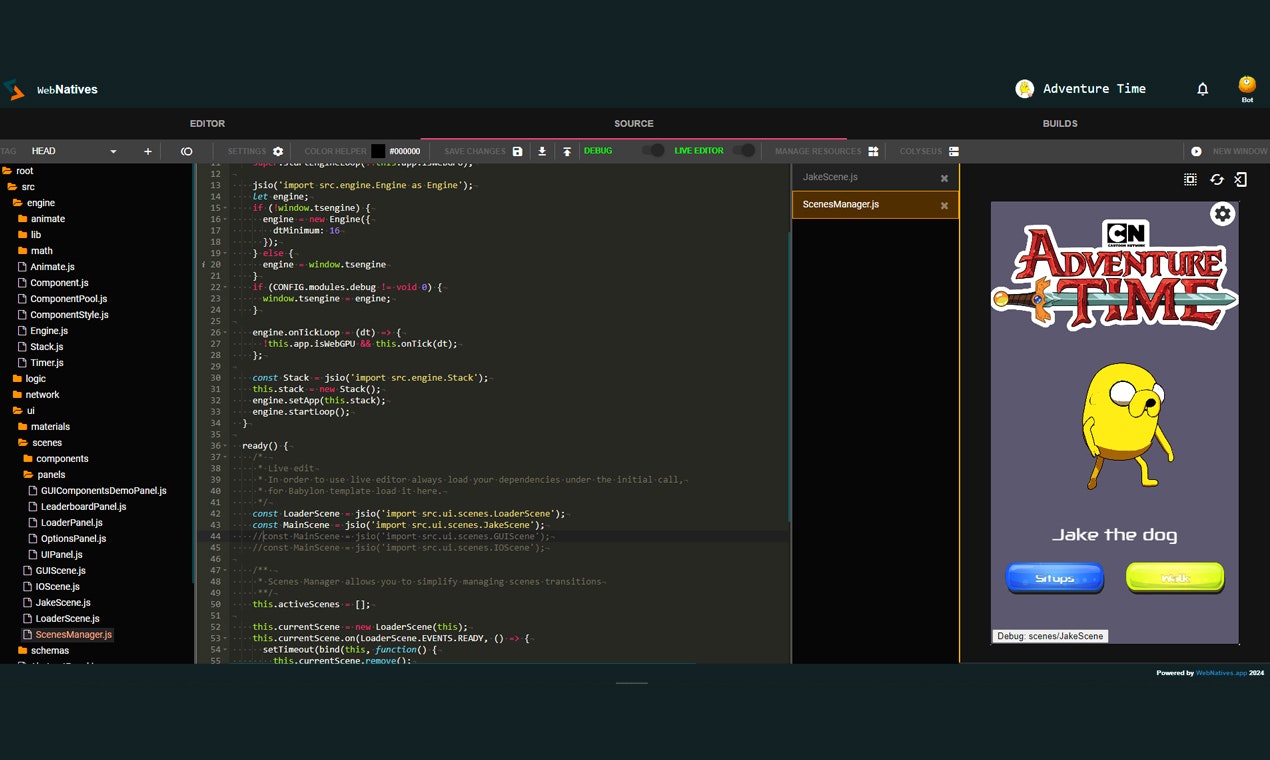This screenshot has width=1270, height=760.
Task: Refresh the game preview
Action: click(1216, 179)
